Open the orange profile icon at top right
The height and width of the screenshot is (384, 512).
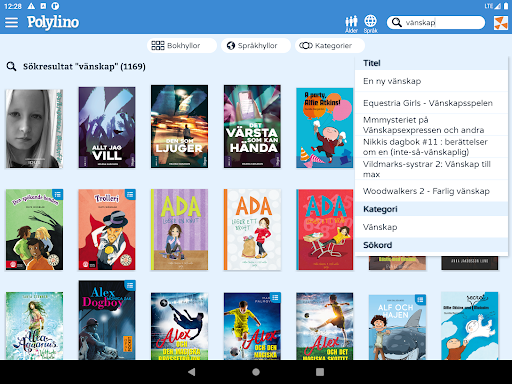[x=501, y=23]
